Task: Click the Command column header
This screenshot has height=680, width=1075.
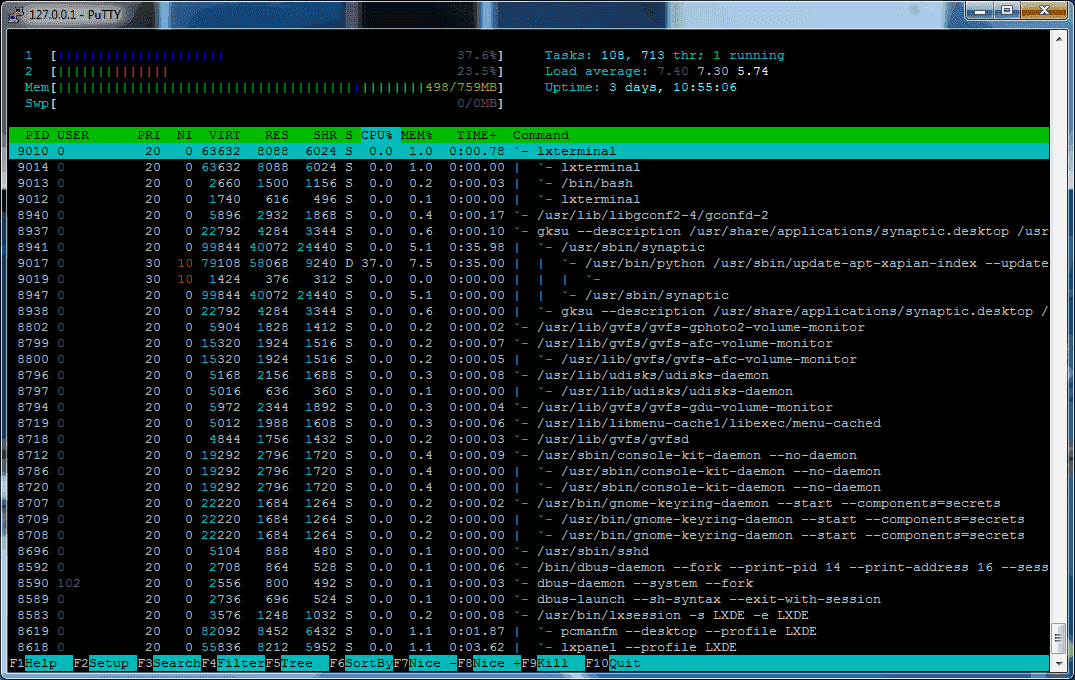Action: tap(541, 135)
